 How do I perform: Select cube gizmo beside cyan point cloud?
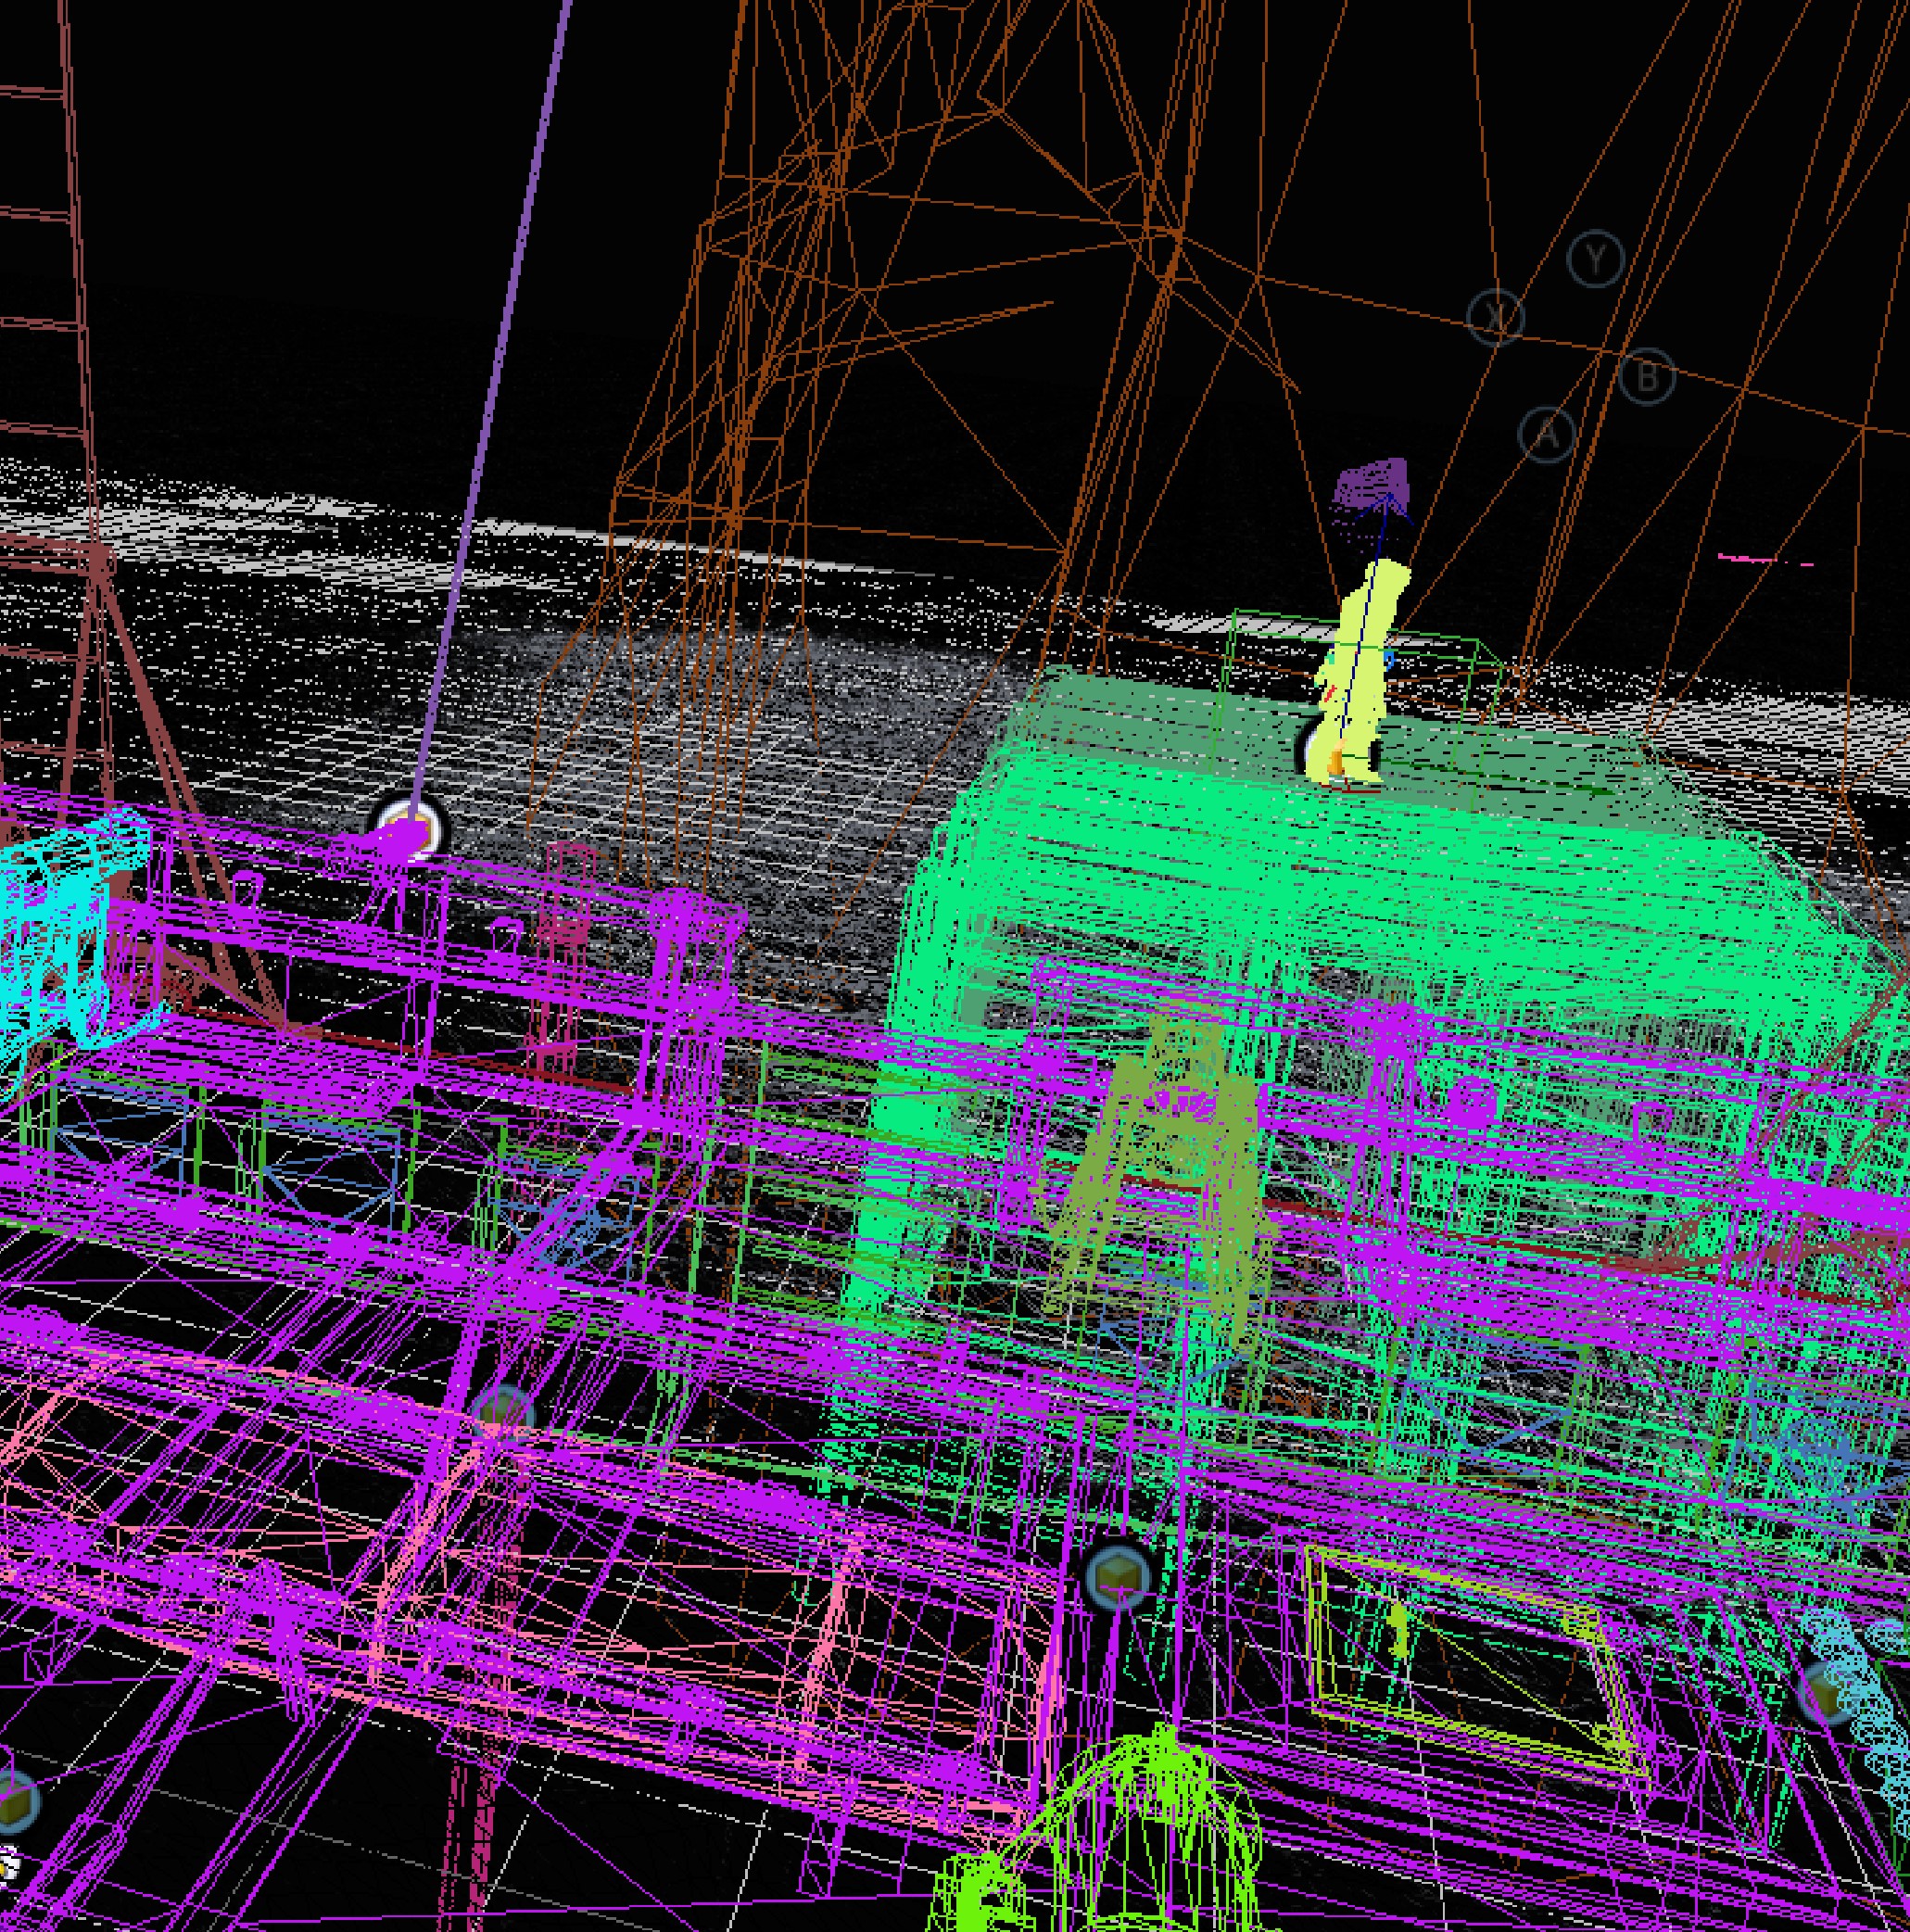(1826, 1690)
